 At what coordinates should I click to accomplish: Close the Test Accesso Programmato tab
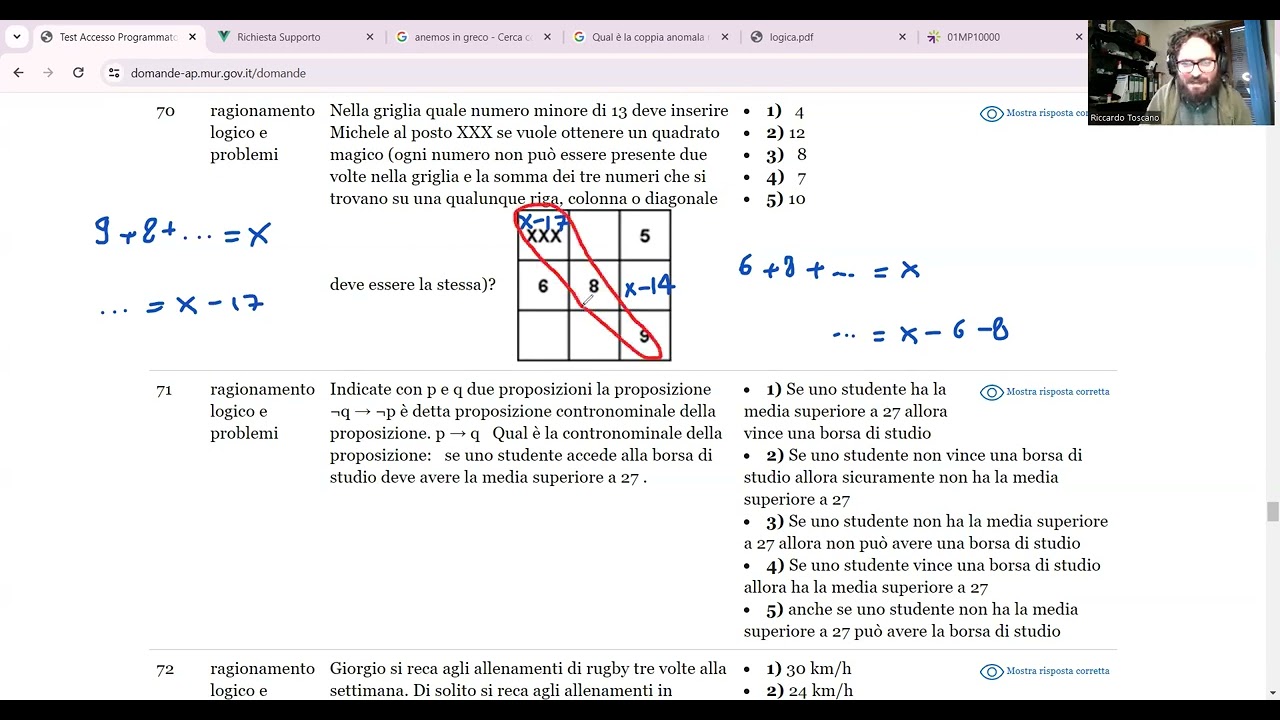[x=193, y=37]
